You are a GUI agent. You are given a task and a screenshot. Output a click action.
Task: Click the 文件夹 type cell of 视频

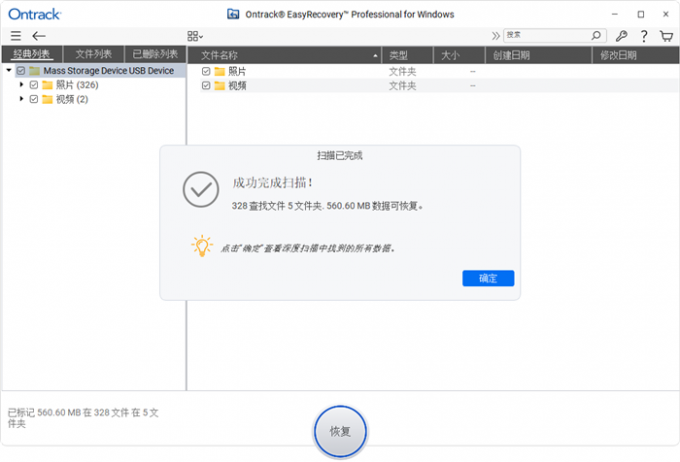[402, 85]
